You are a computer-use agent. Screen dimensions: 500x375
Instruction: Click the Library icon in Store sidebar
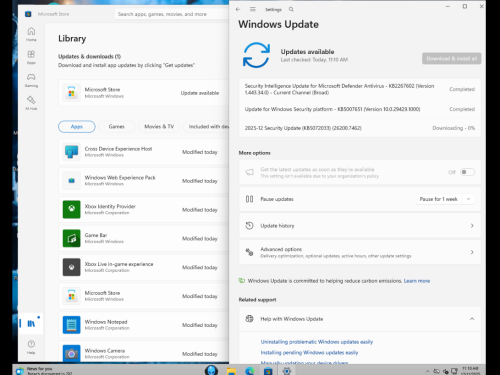pos(31,323)
